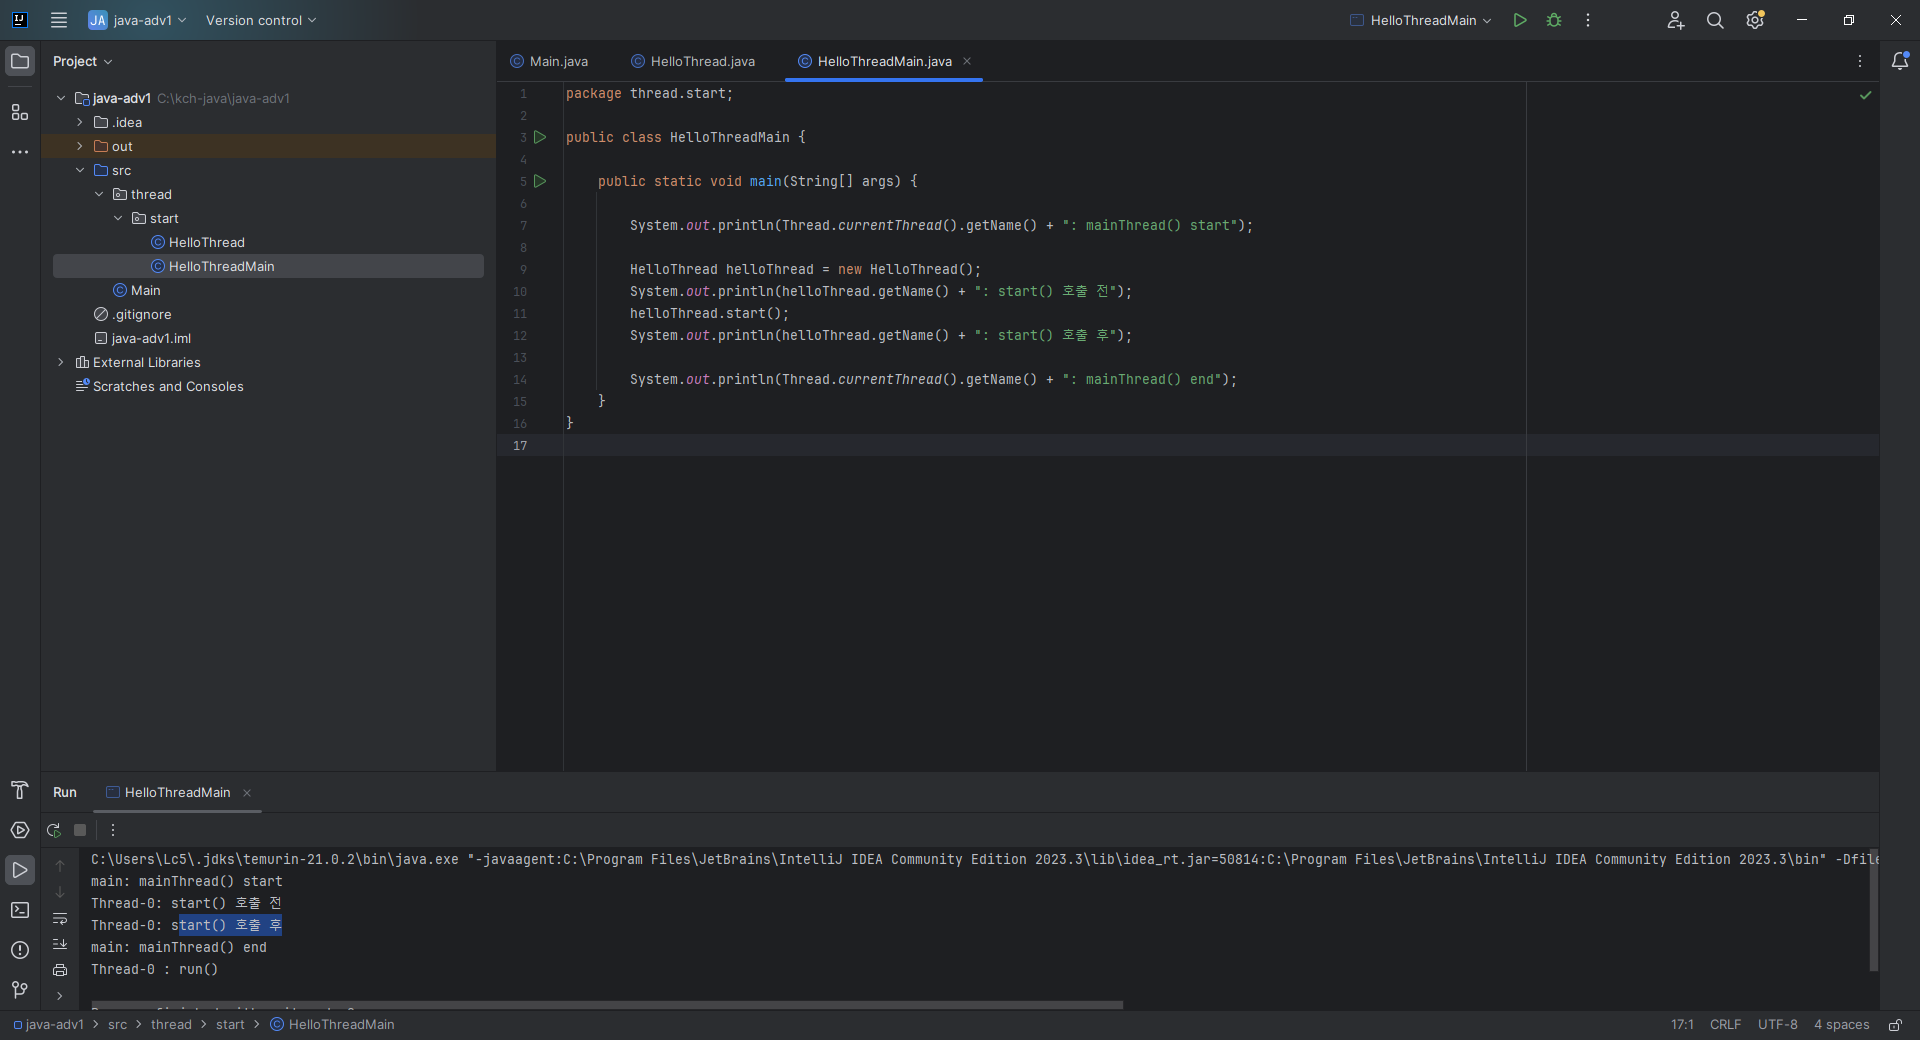Click the green inspection checkmark in editor
The image size is (1920, 1040).
tap(1865, 95)
